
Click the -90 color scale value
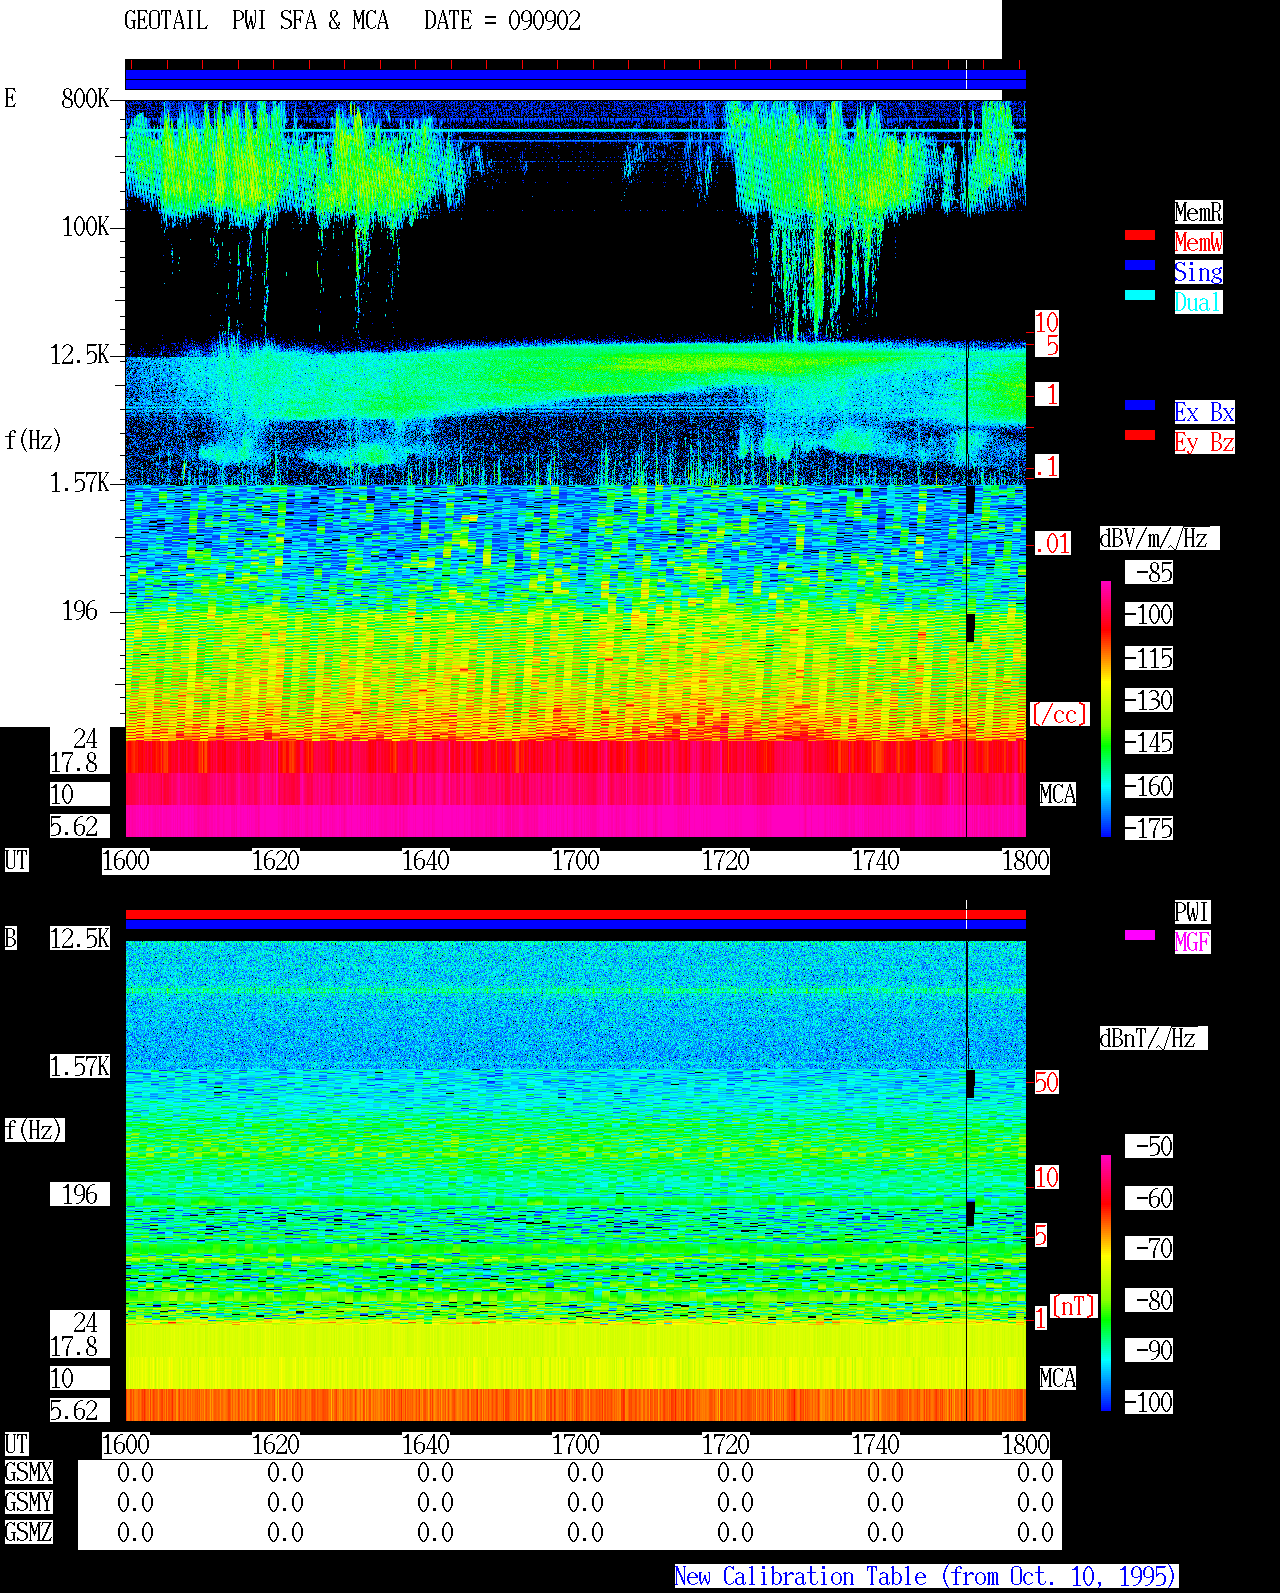(1149, 1350)
